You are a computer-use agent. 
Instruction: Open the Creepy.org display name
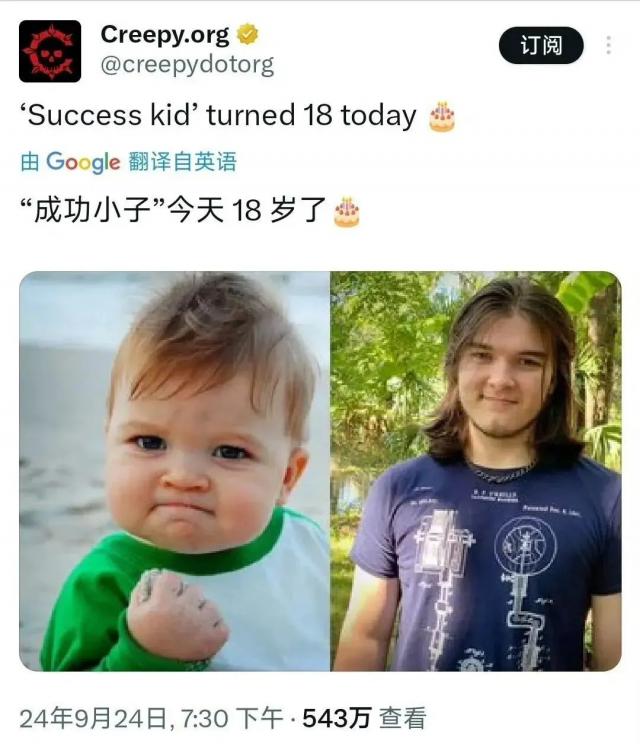[165, 35]
